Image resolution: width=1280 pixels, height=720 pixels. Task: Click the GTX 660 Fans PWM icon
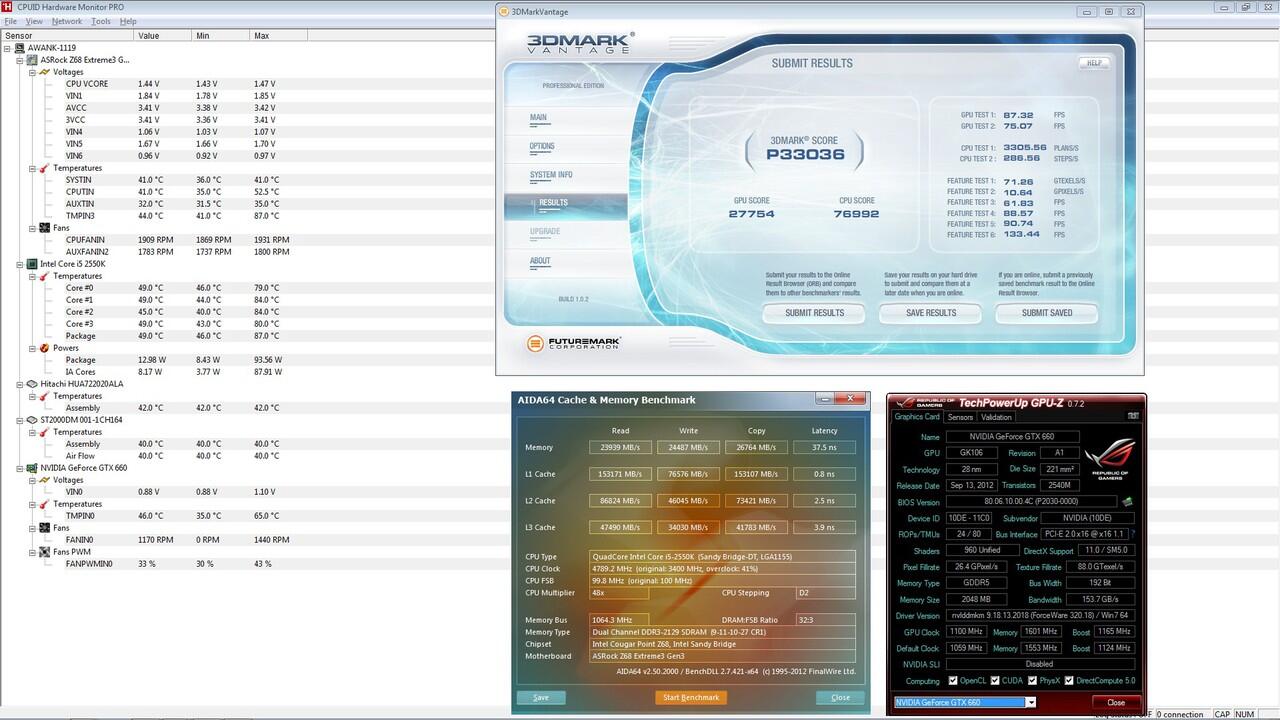(44, 552)
